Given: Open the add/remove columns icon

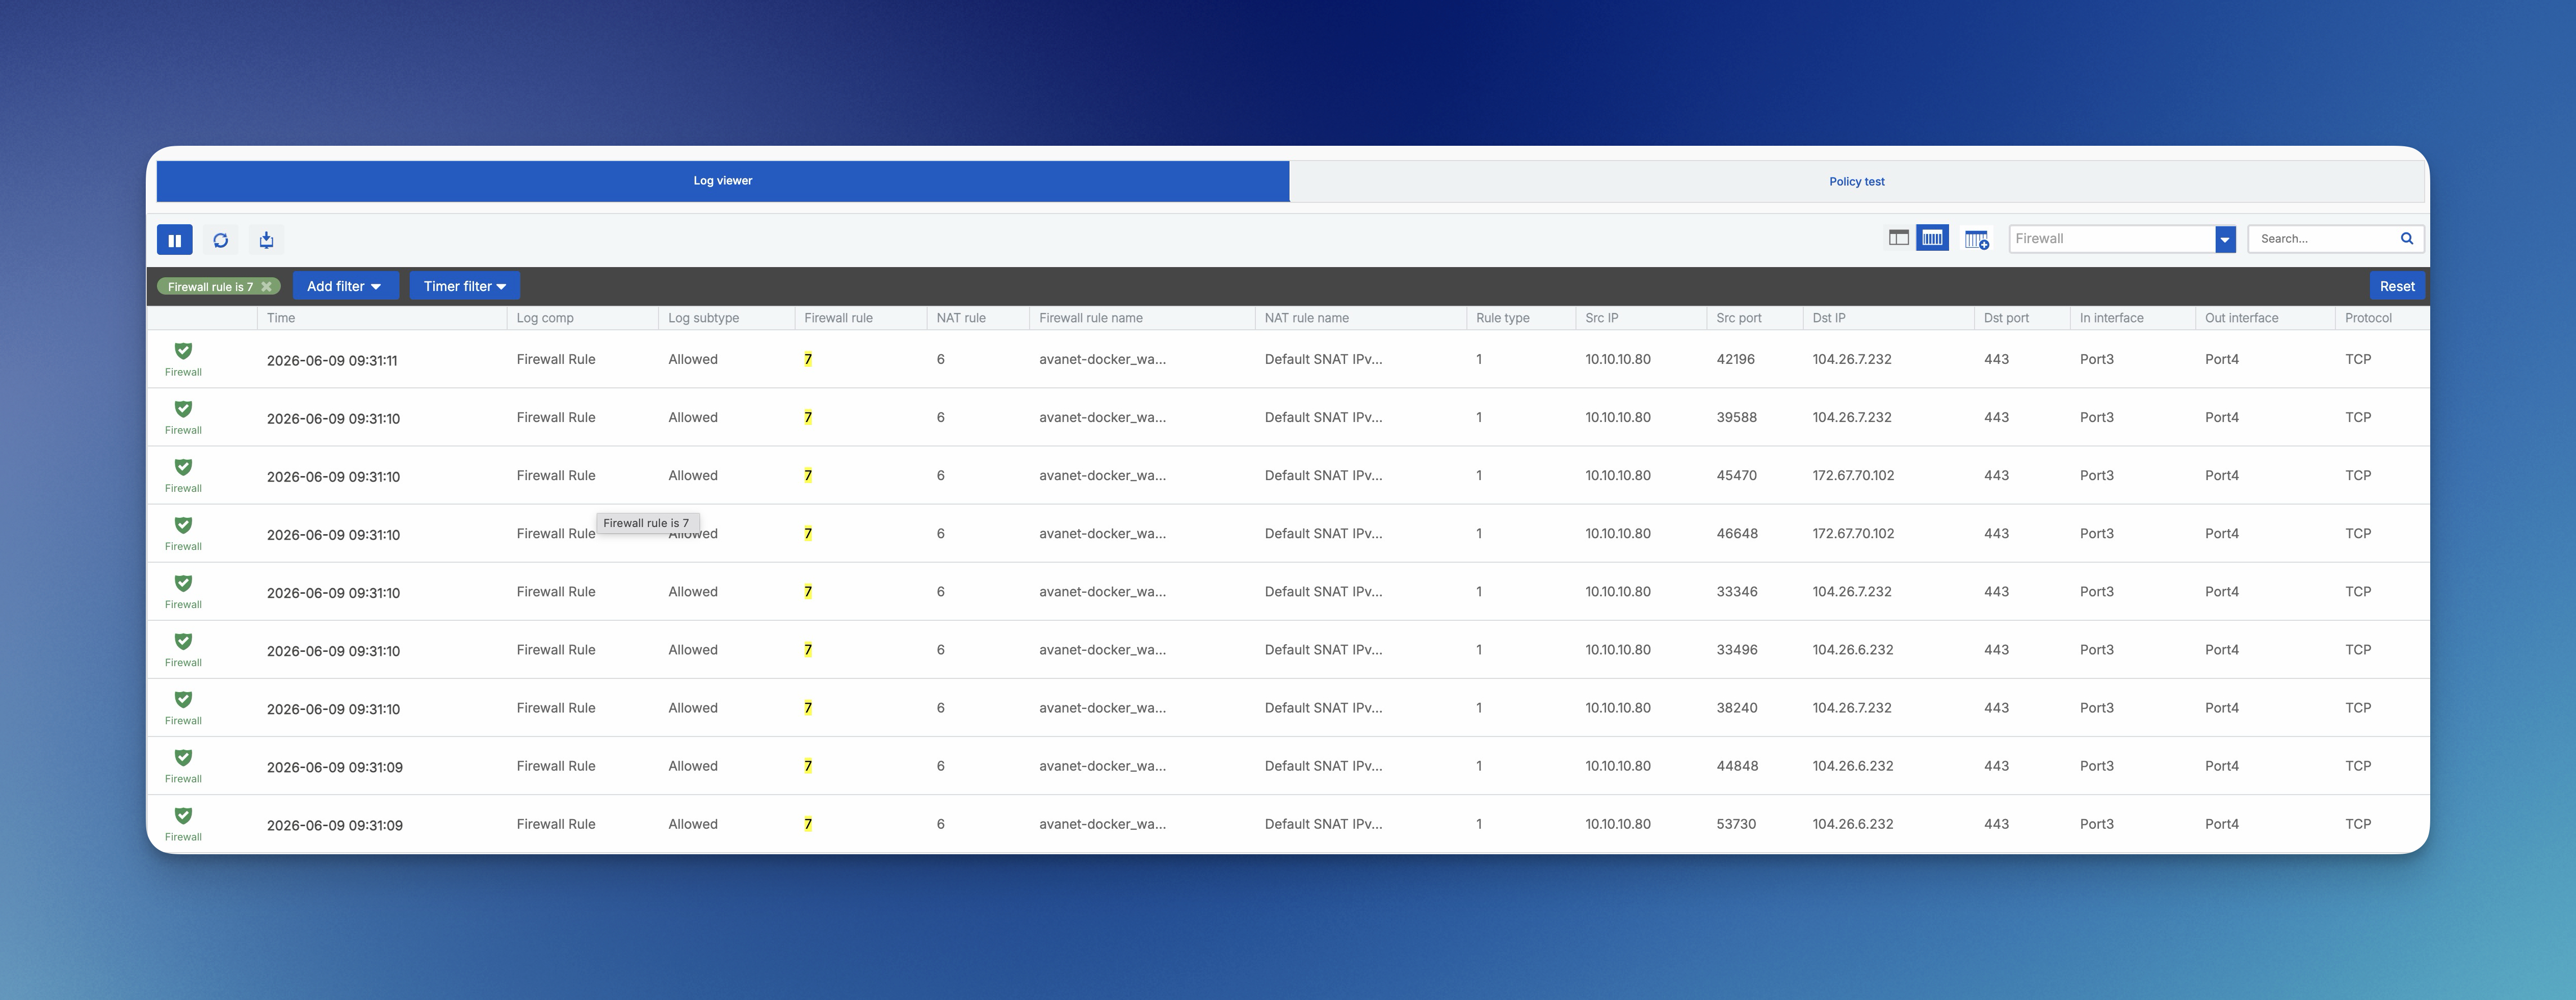Looking at the screenshot, I should click(1976, 240).
